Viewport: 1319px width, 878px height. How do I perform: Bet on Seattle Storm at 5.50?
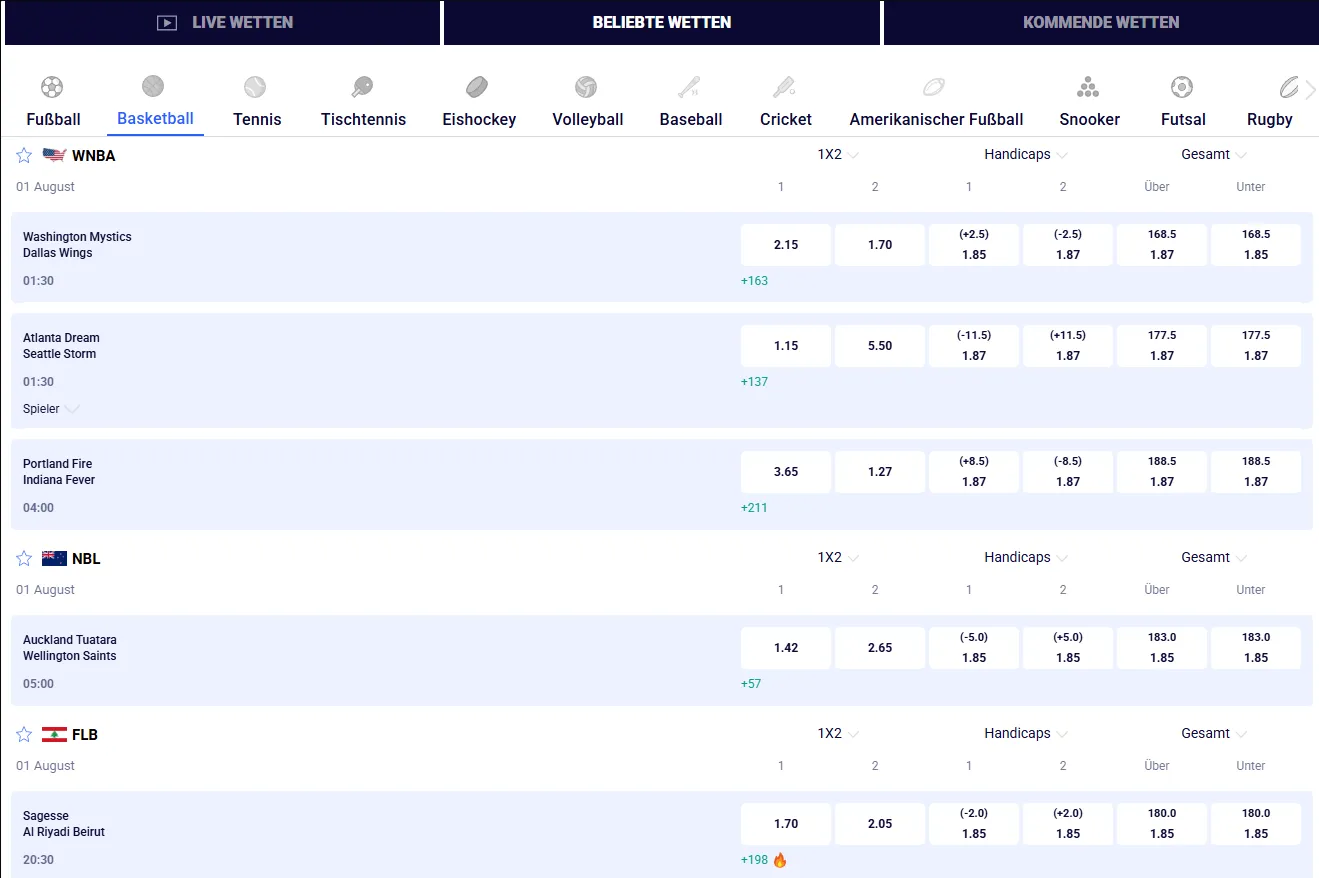(x=880, y=346)
